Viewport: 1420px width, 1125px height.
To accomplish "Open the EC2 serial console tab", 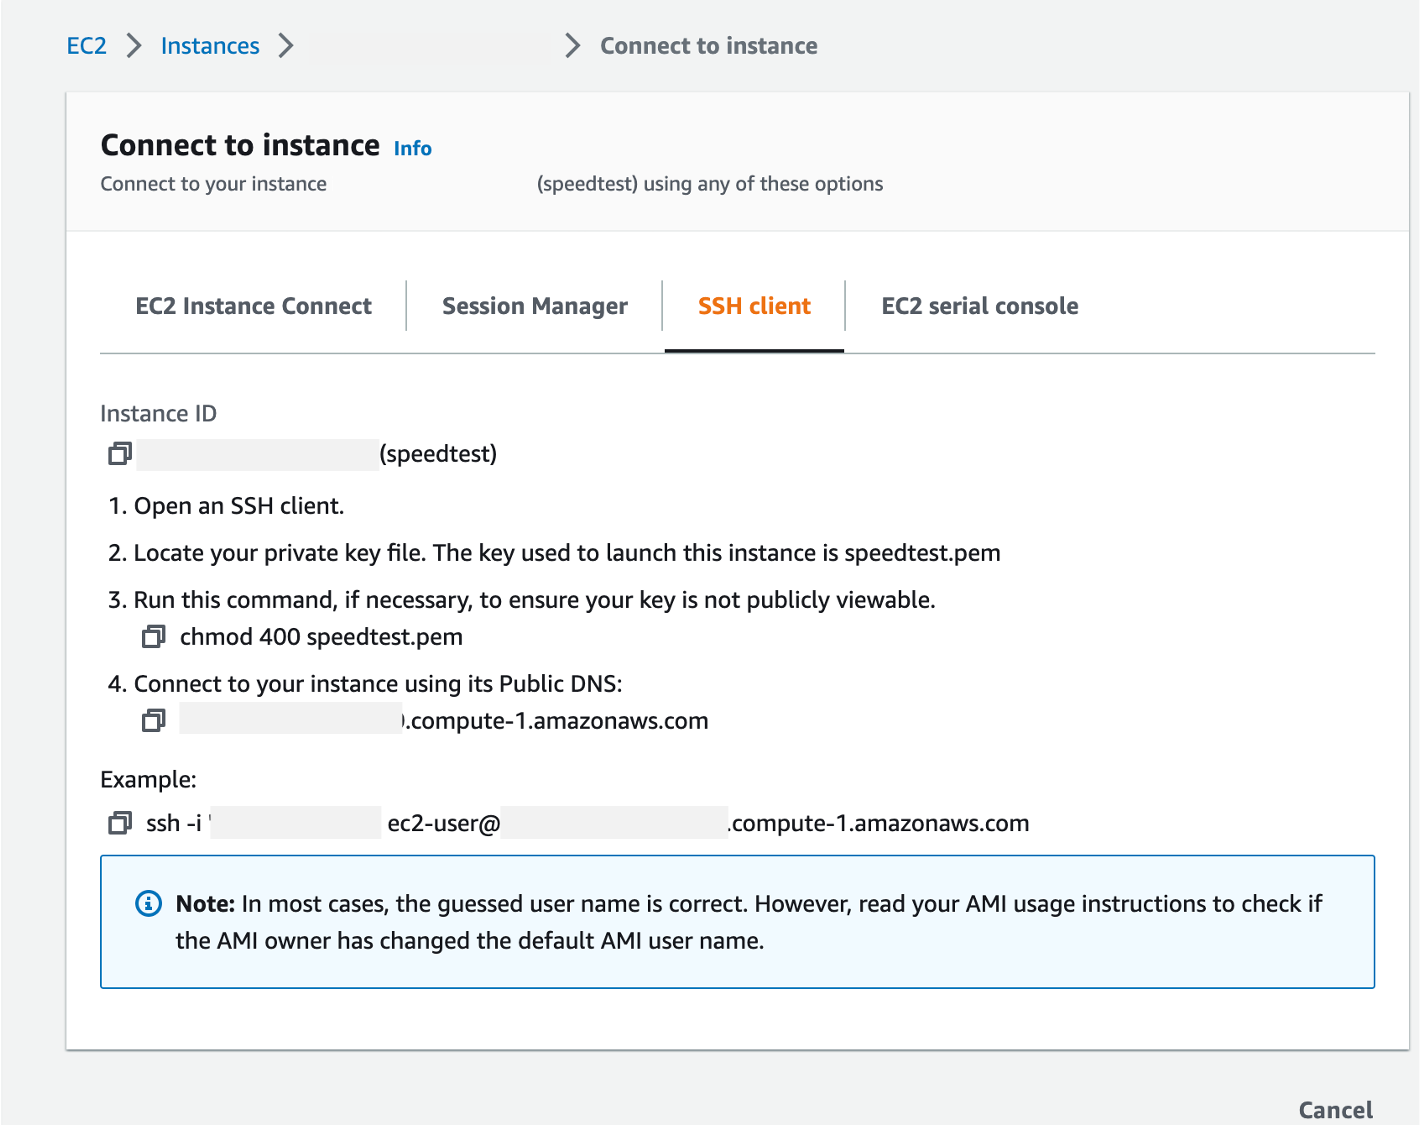I will 980,306.
